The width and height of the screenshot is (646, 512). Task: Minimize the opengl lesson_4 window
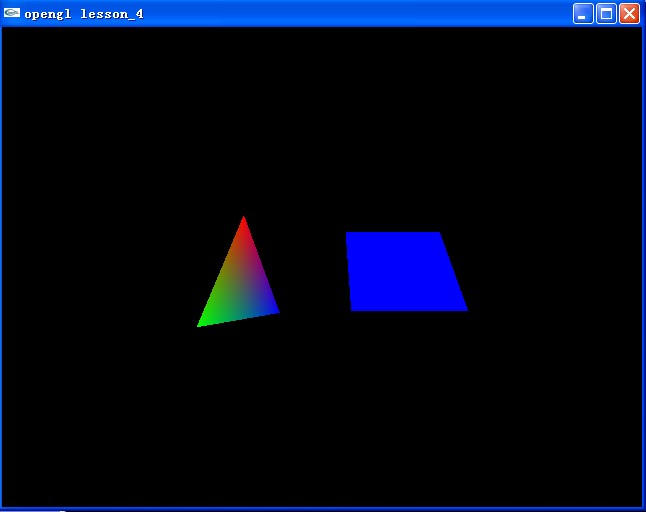pos(583,14)
